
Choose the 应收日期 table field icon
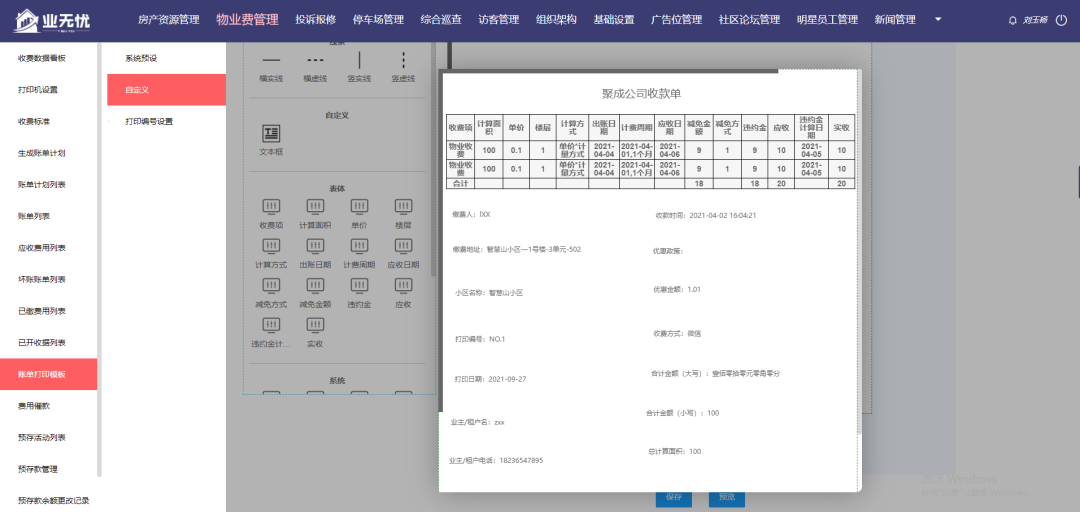(x=403, y=245)
